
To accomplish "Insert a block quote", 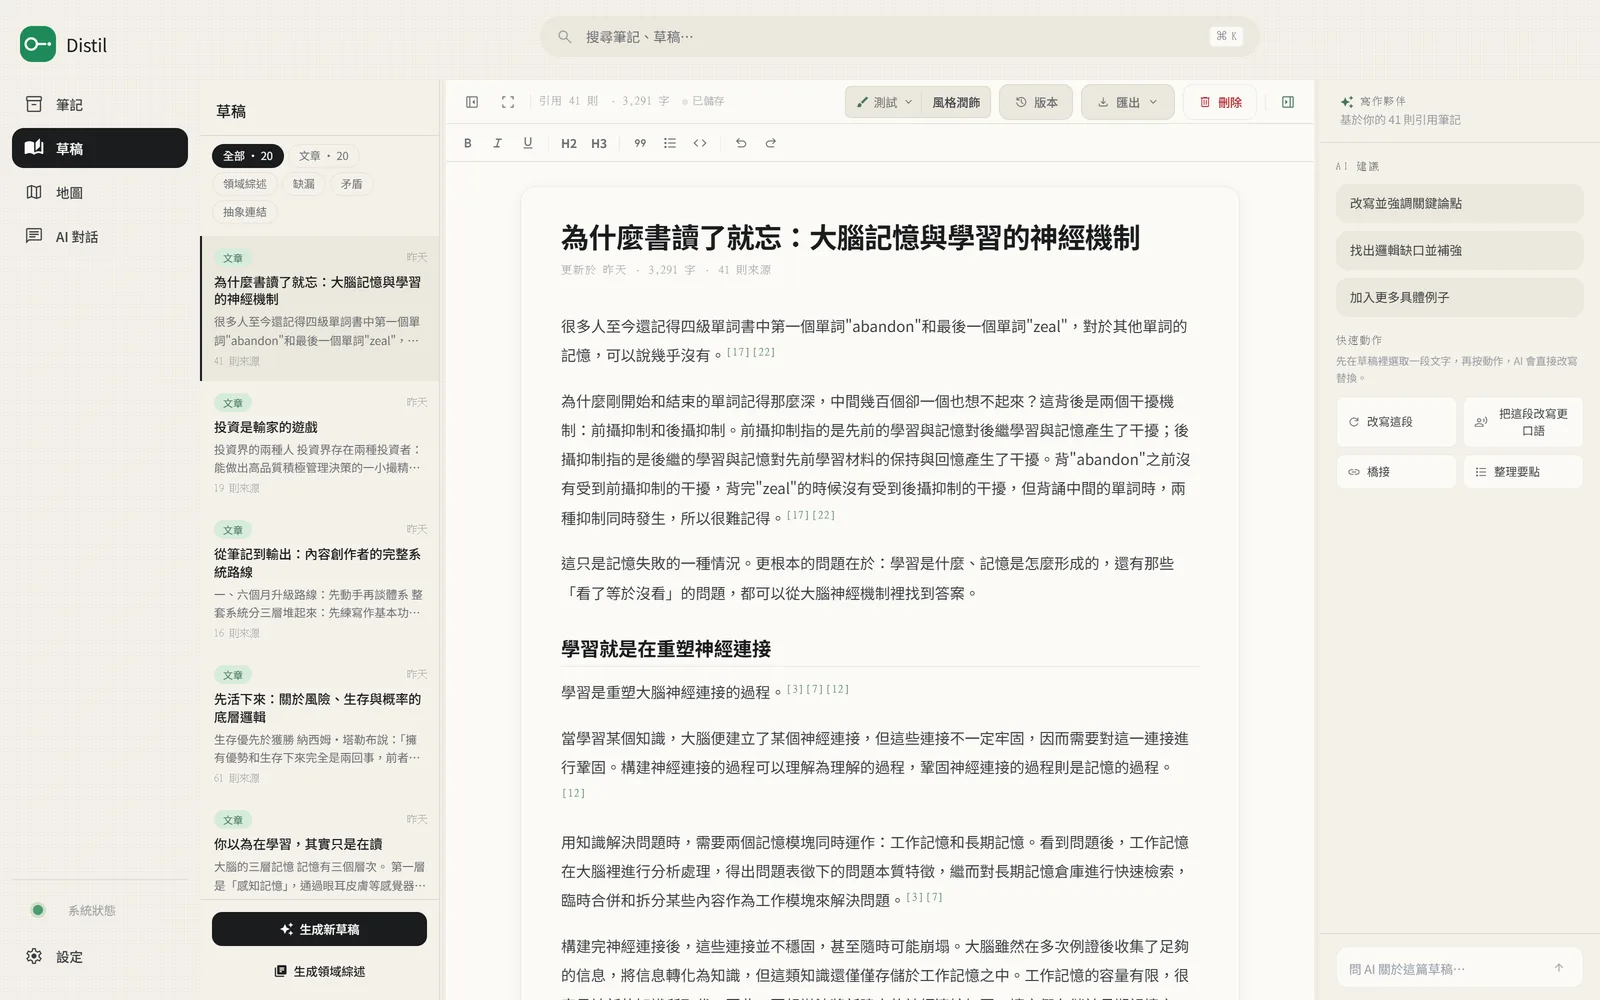I will point(640,143).
